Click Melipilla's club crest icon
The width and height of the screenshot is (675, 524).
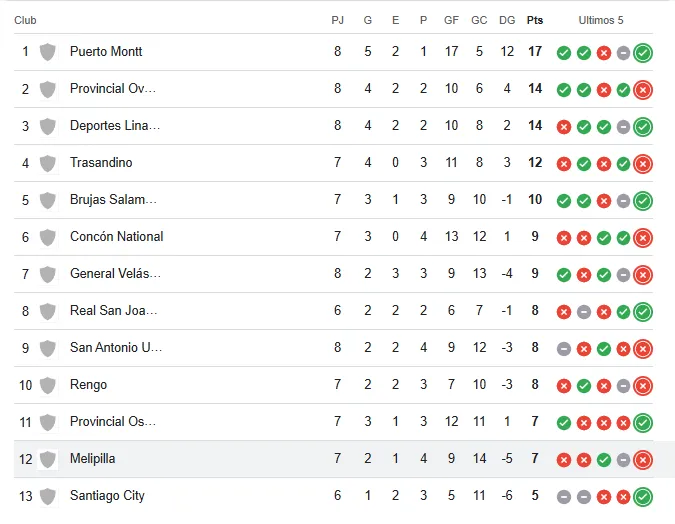(47, 459)
